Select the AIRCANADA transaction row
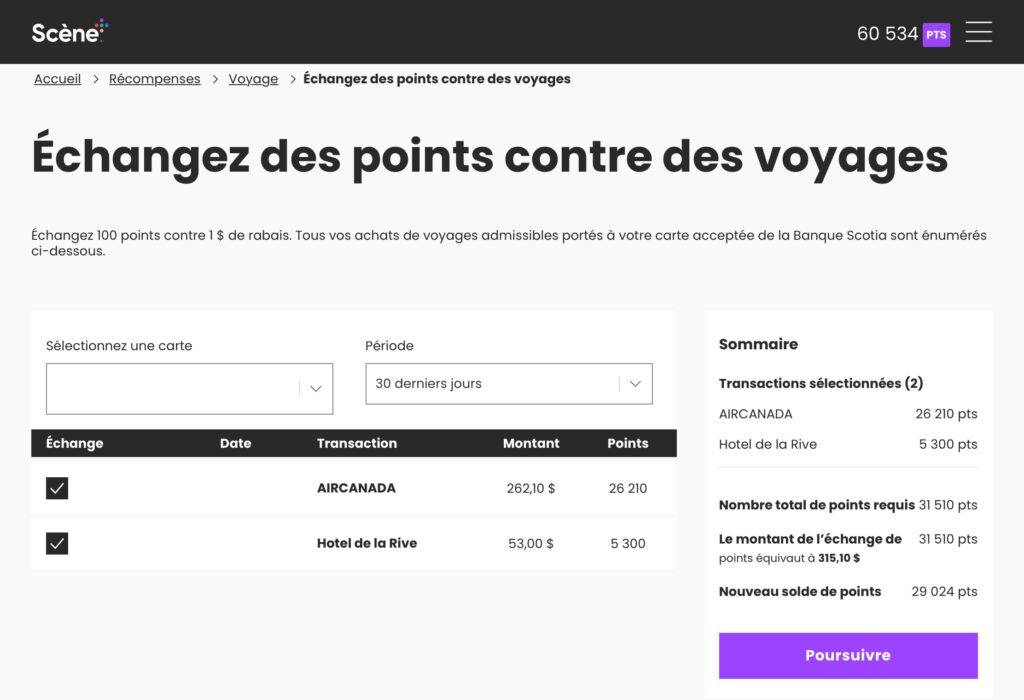This screenshot has height=700, width=1024. [x=355, y=487]
